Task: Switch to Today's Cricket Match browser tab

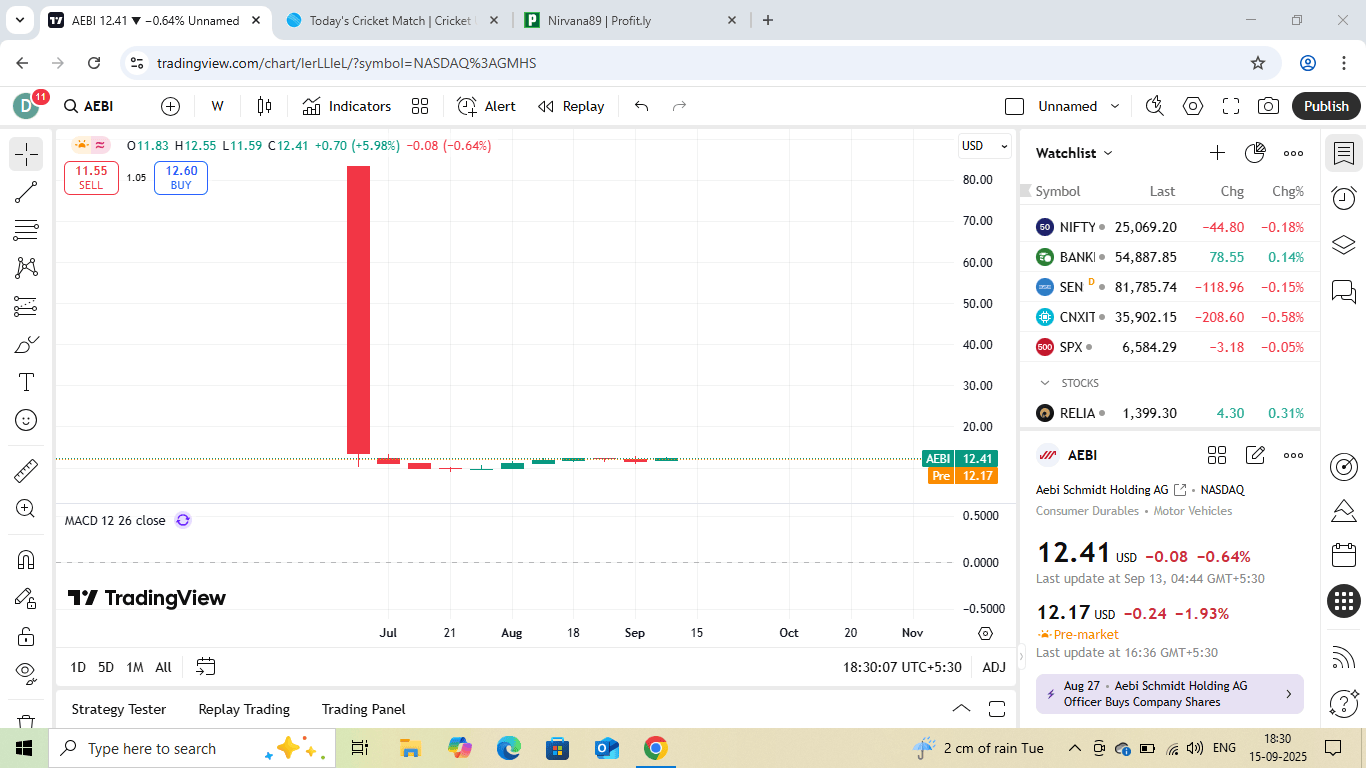Action: 391,20
